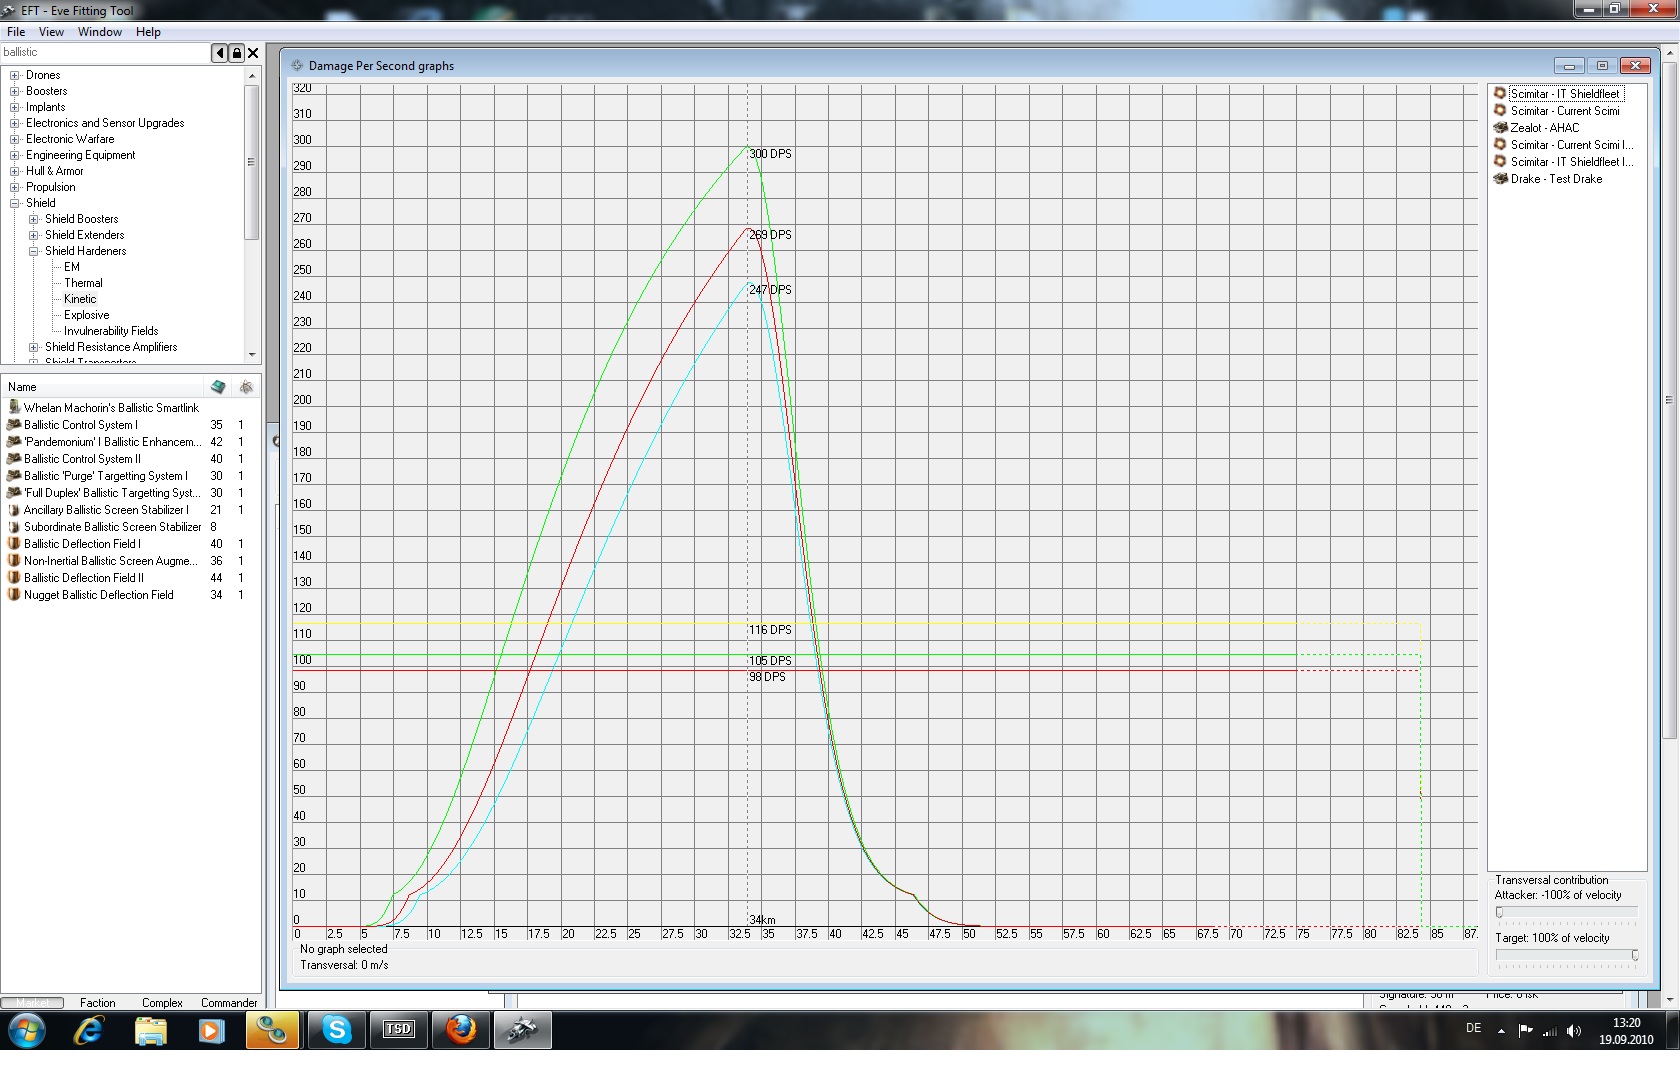
Task: Click the Ballistic Control System I module icon
Action: pos(14,425)
